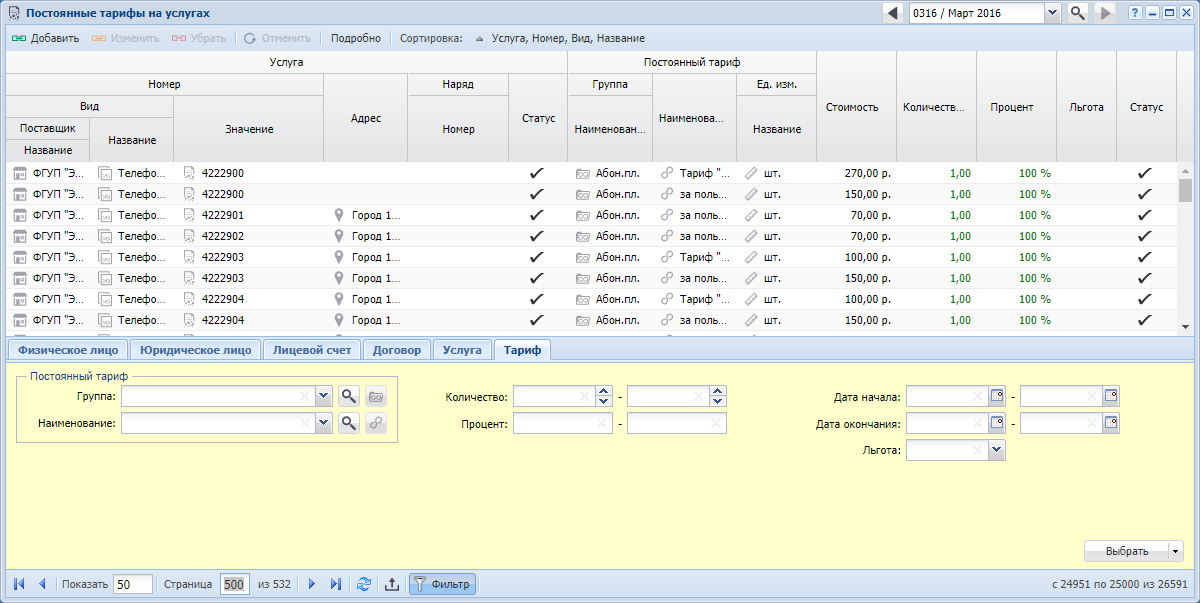
Task: Click the grid scrollbar down arrow
Action: point(1185,327)
